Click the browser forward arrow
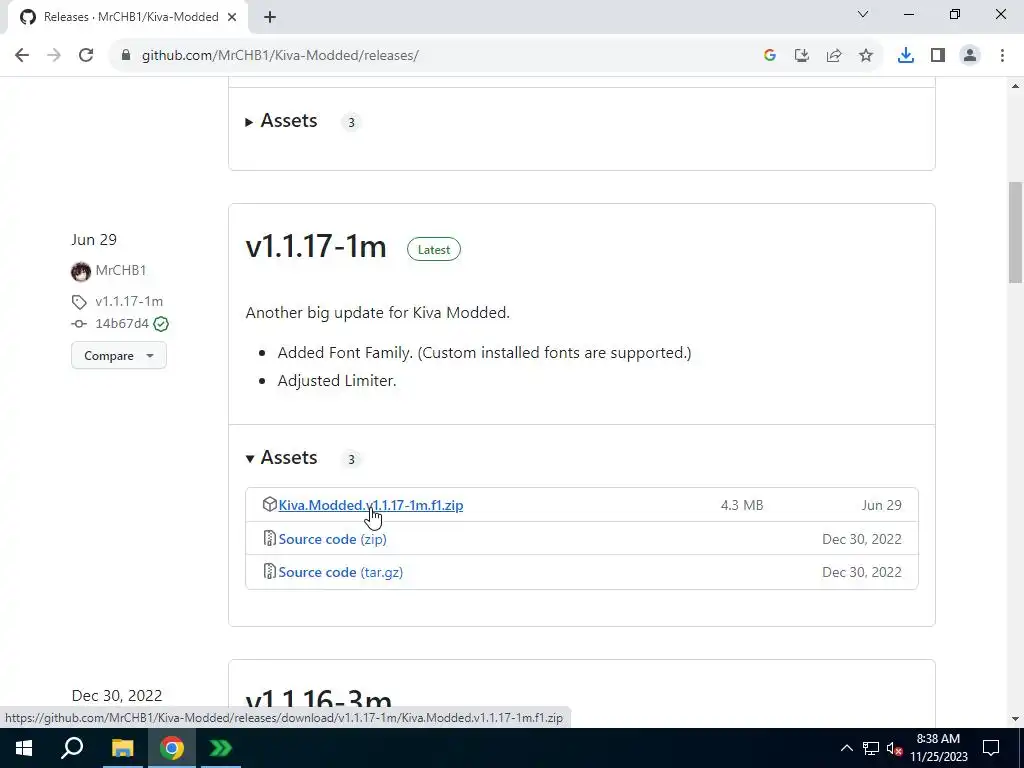This screenshot has height=768, width=1024. (54, 56)
